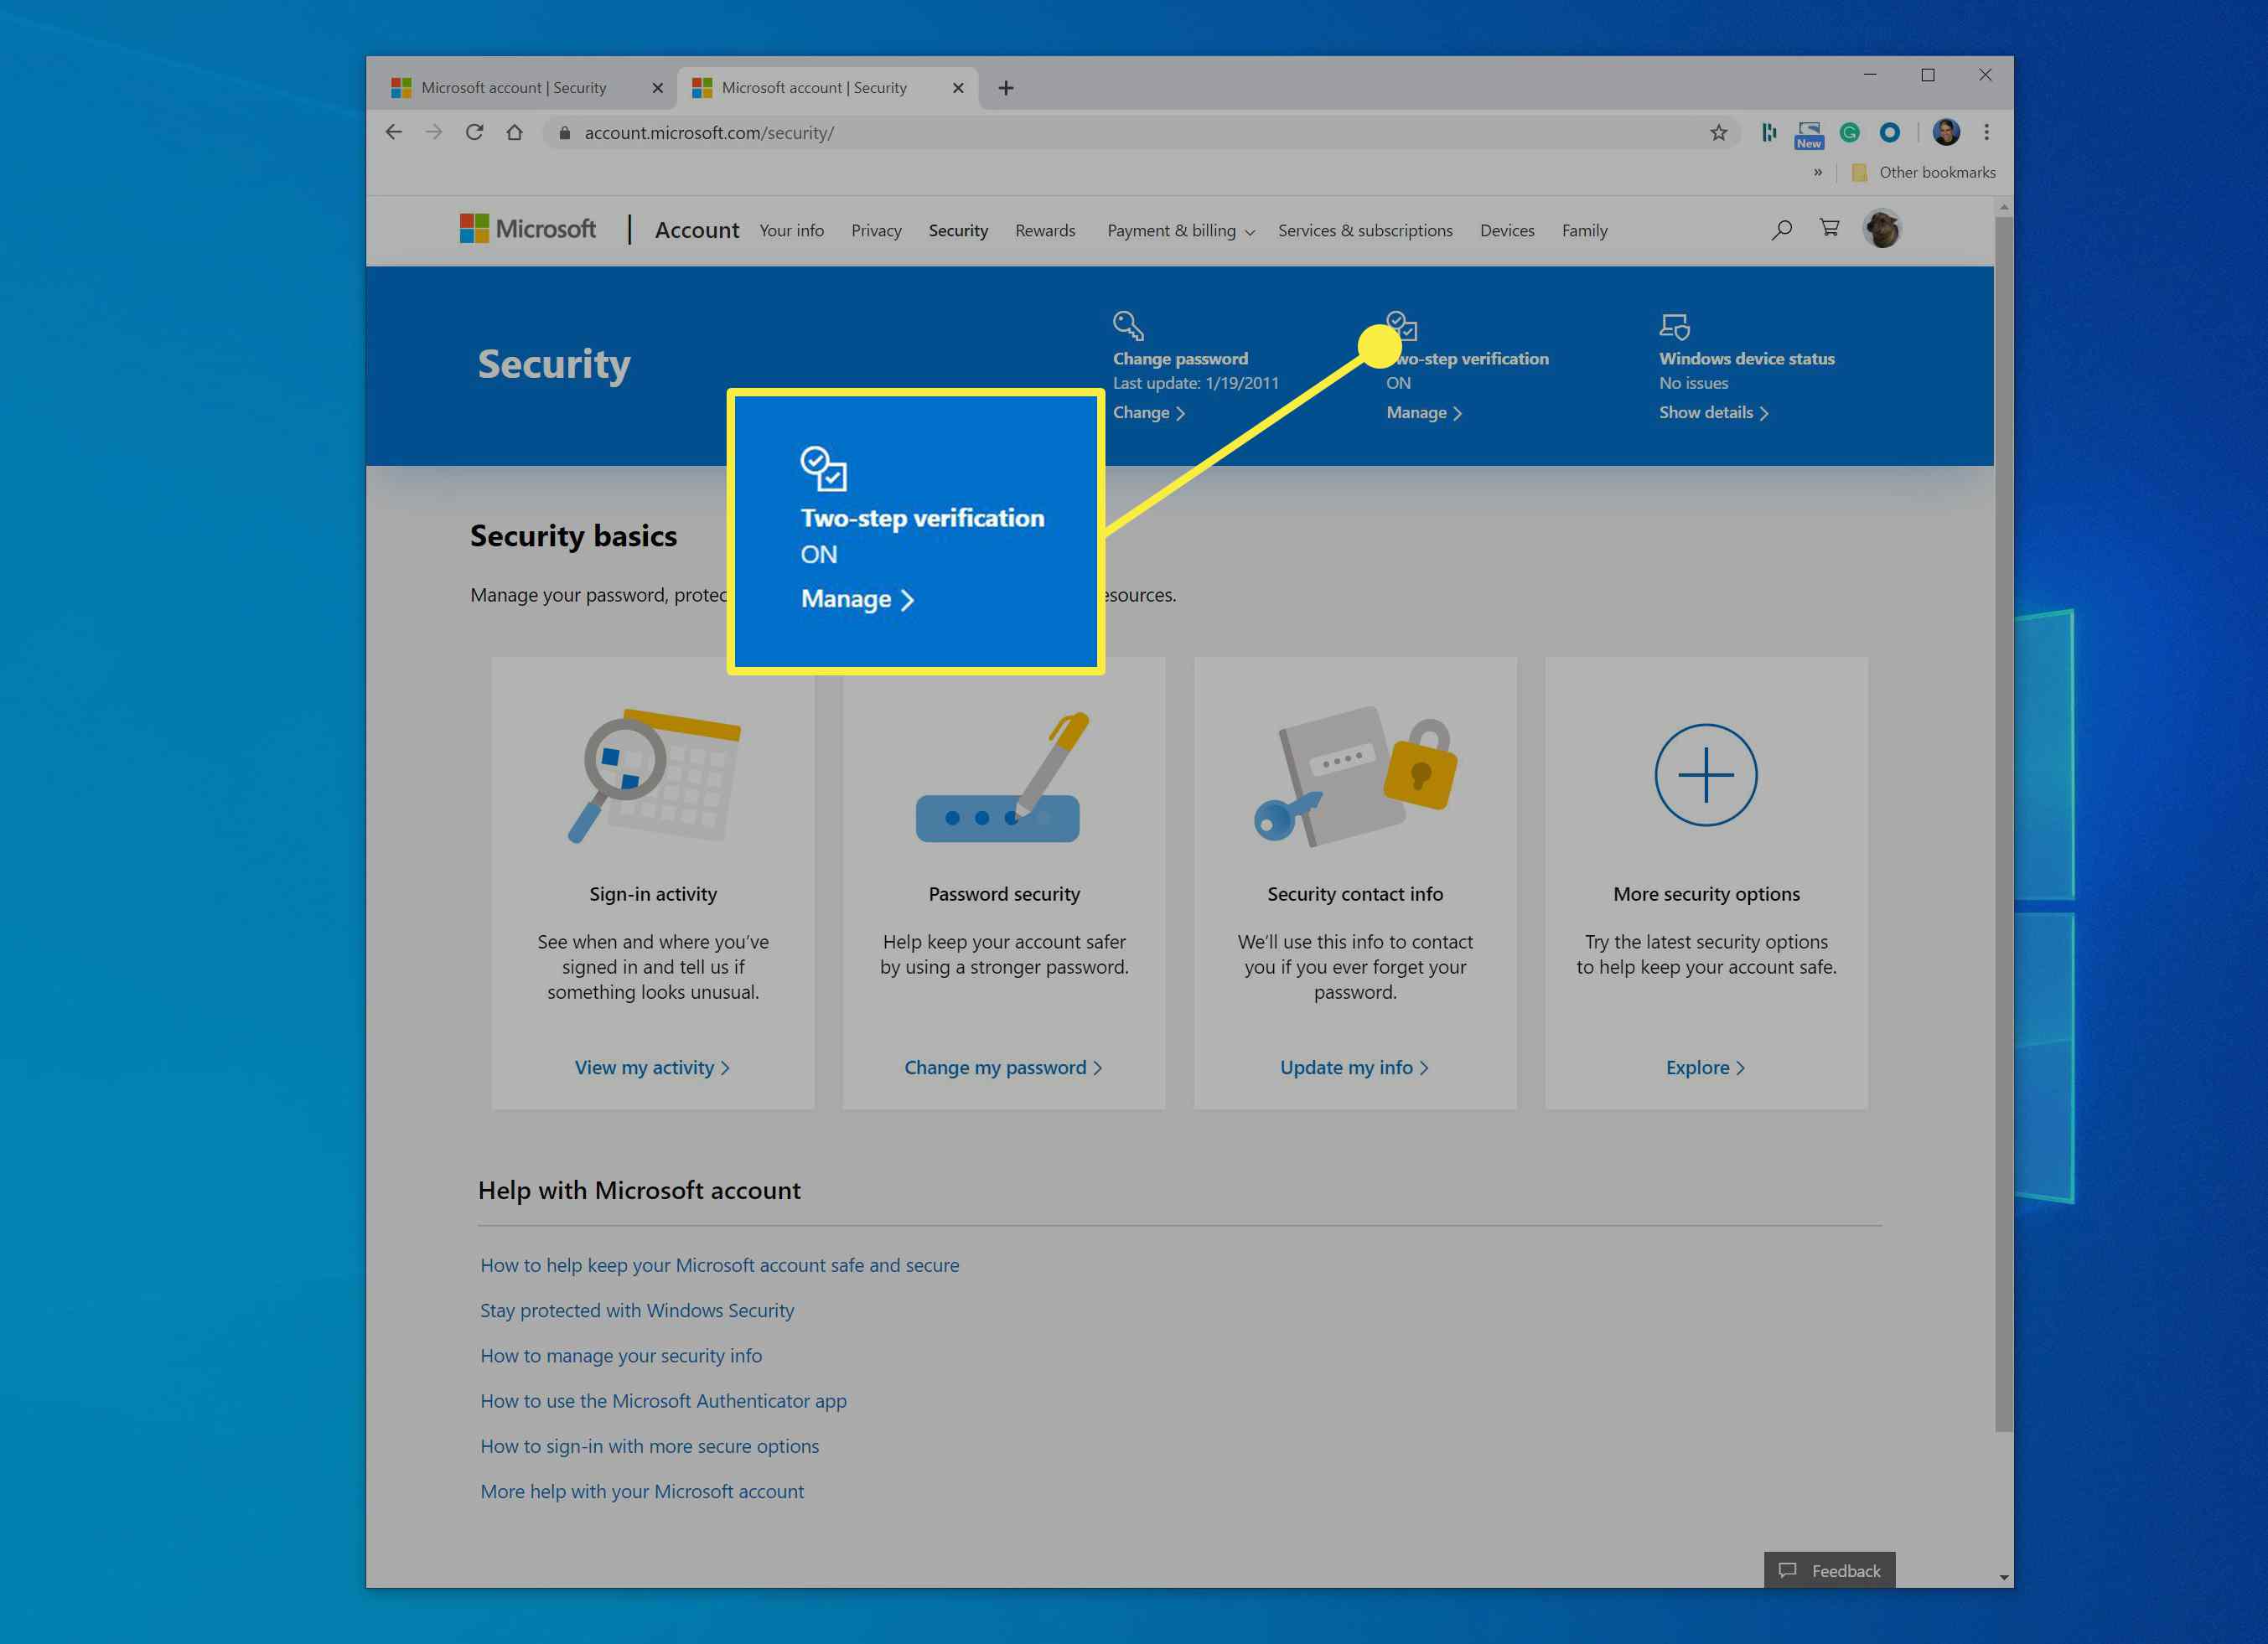Open Services & subscriptions
Image resolution: width=2268 pixels, height=1644 pixels.
pos(1365,231)
